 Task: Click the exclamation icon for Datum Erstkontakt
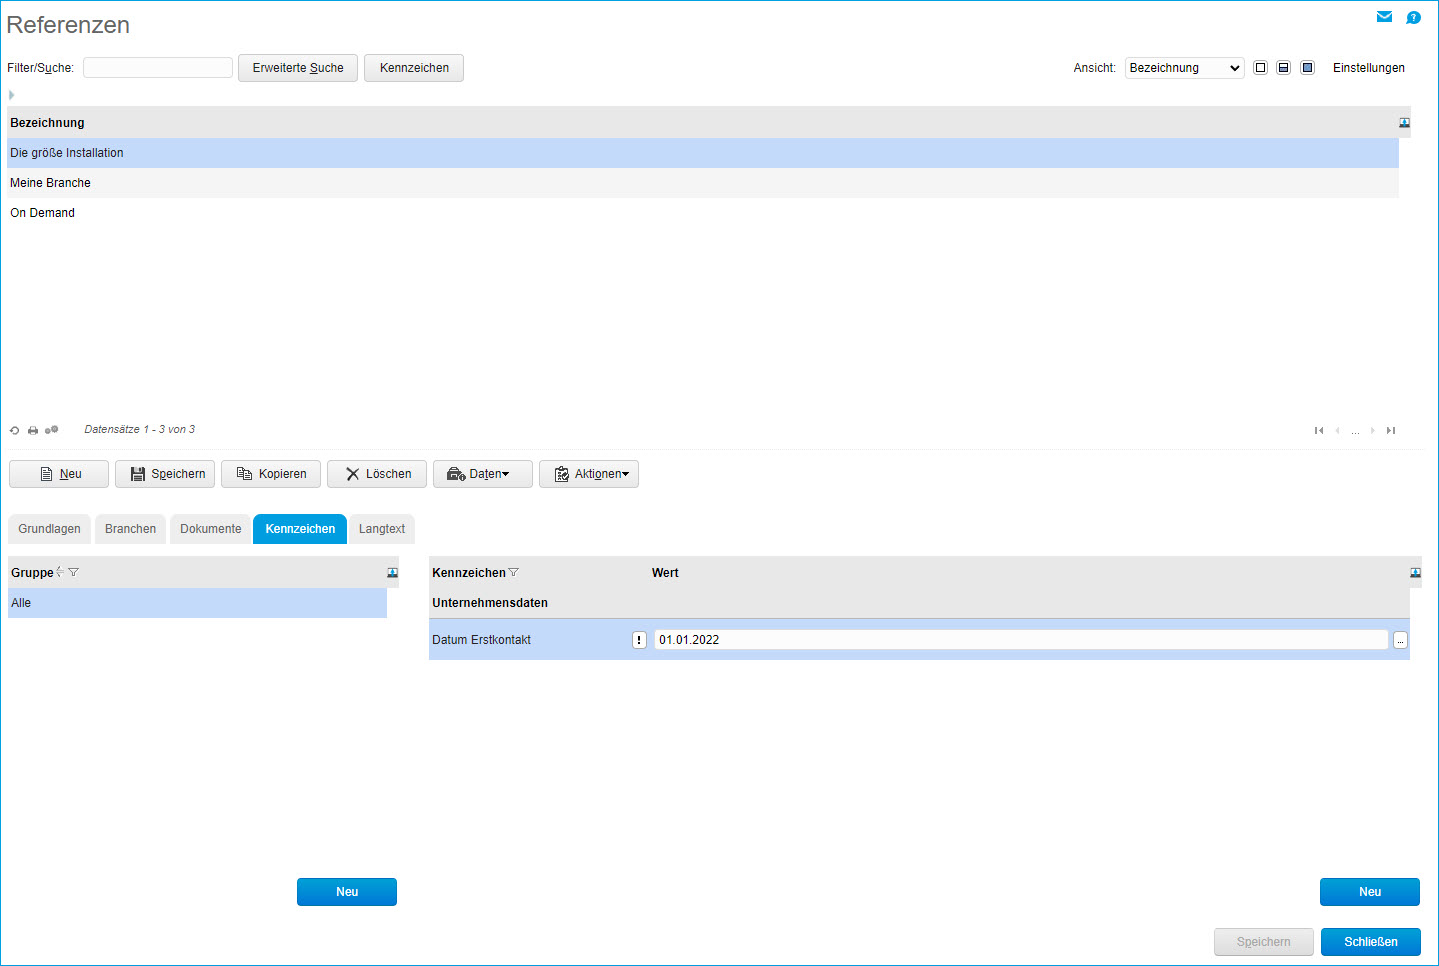pyautogui.click(x=639, y=640)
